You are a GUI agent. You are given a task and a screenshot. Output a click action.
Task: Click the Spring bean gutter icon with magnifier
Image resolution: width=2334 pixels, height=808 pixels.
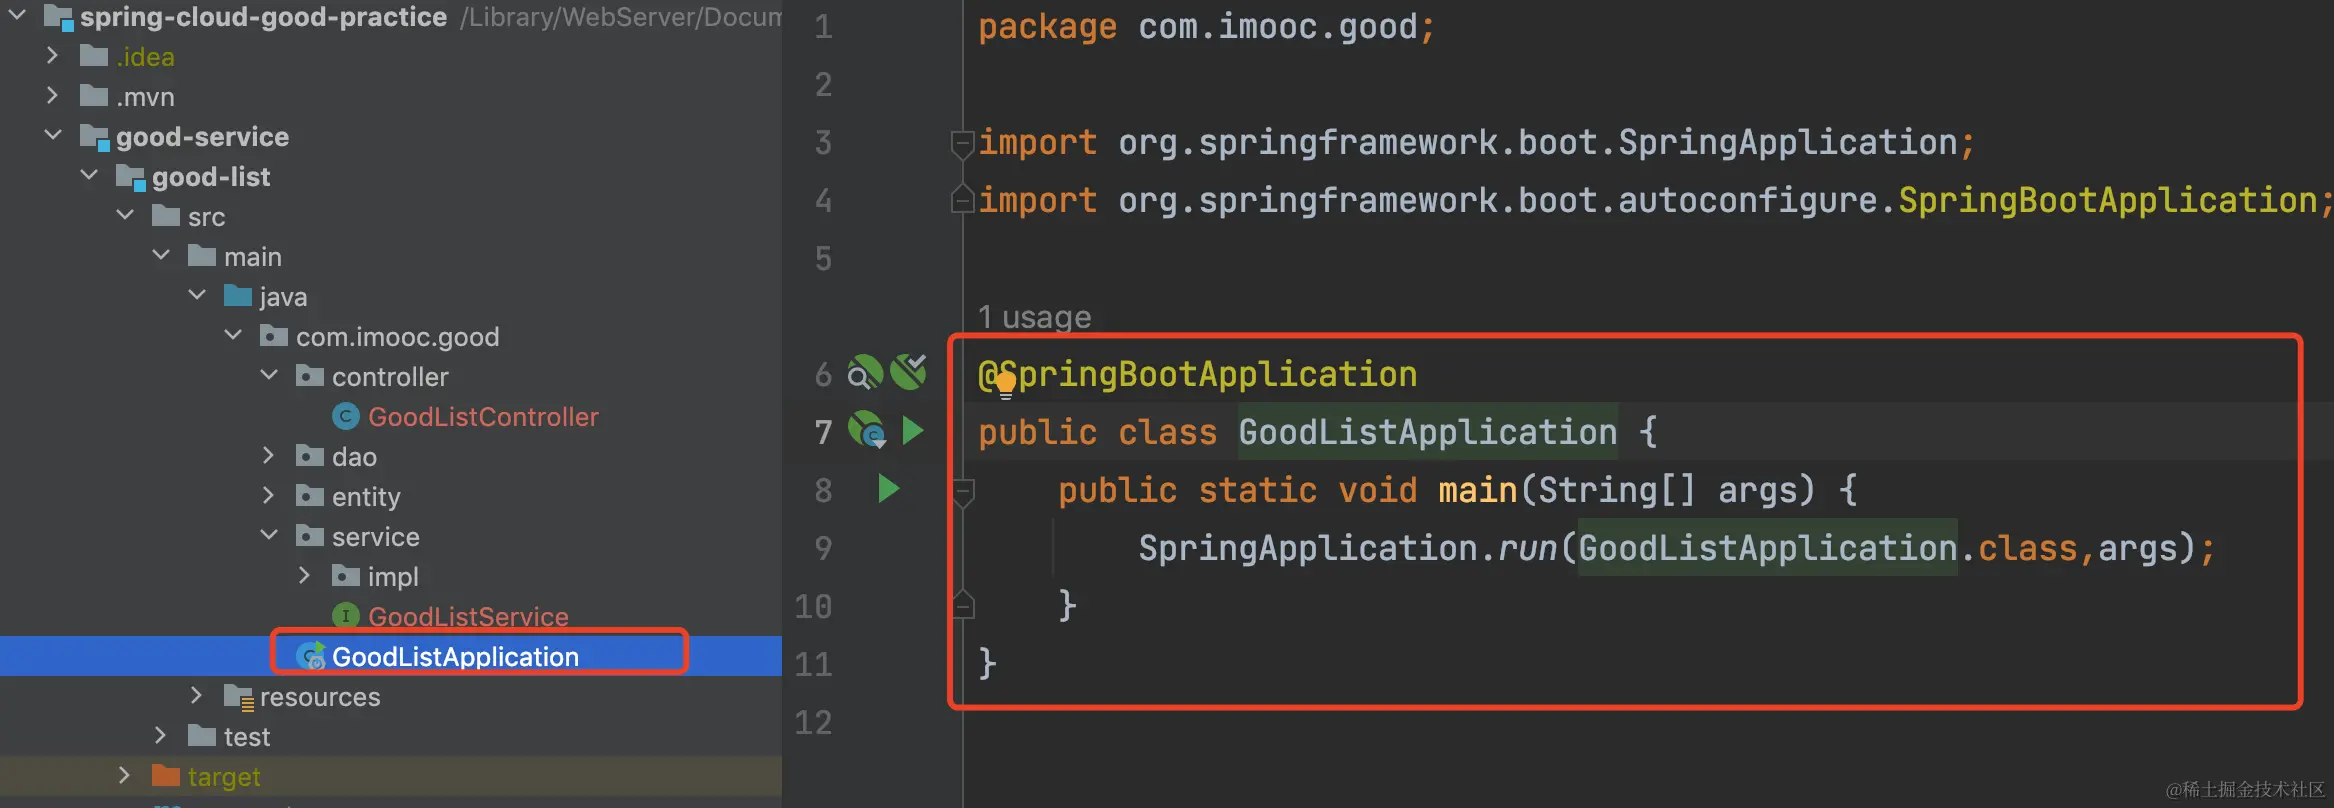(x=864, y=373)
